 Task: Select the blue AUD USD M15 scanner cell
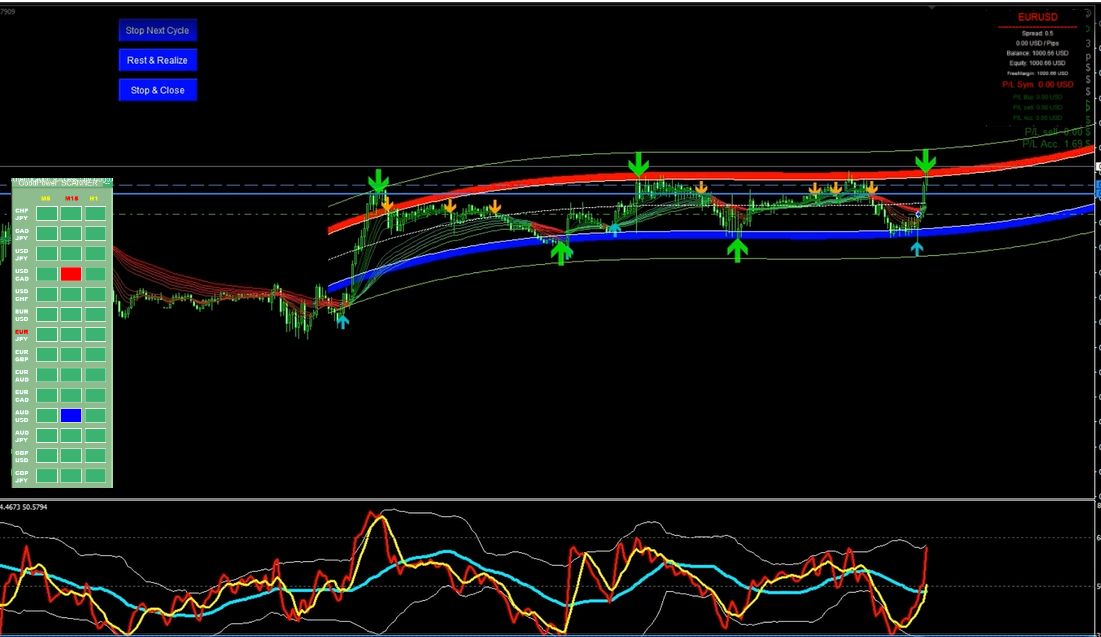click(71, 415)
